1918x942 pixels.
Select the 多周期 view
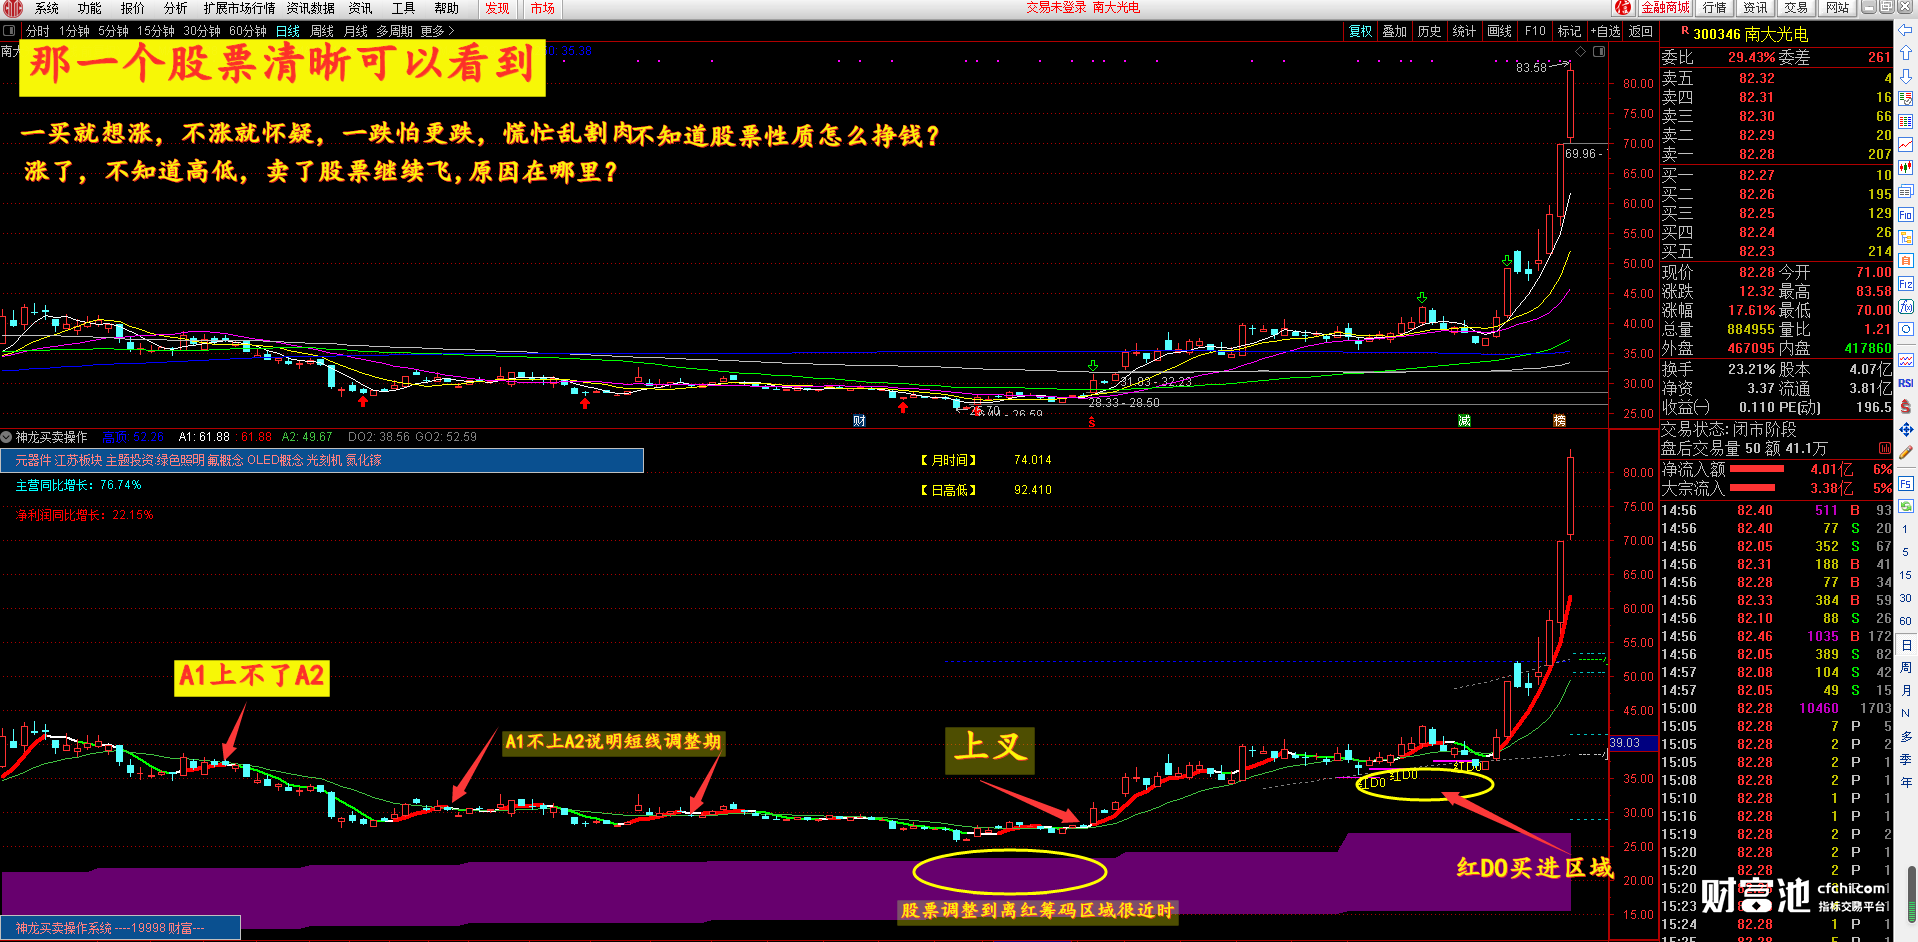coord(395,31)
